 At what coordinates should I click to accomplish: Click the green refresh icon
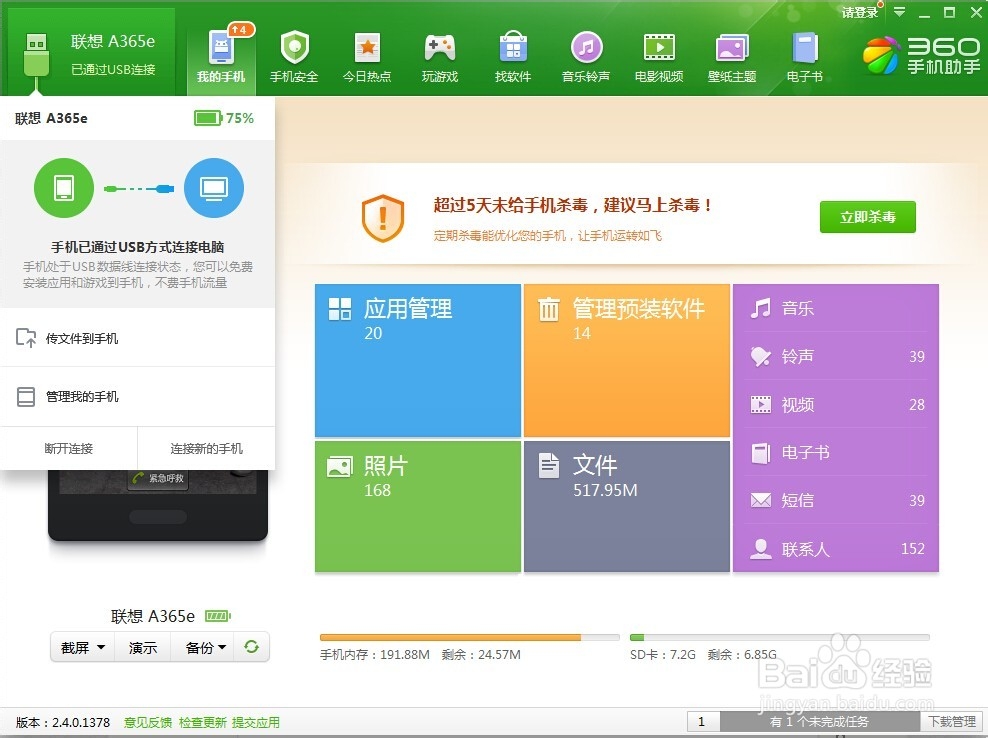tap(251, 647)
